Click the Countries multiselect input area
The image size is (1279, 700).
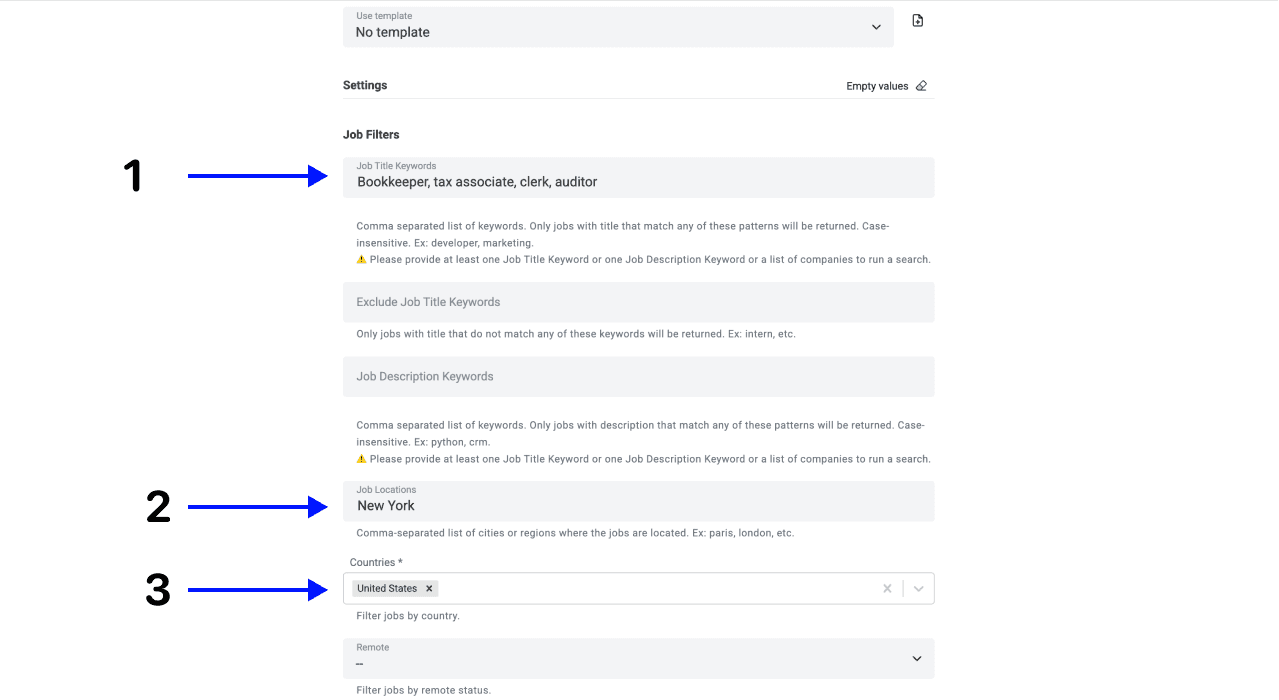point(650,588)
